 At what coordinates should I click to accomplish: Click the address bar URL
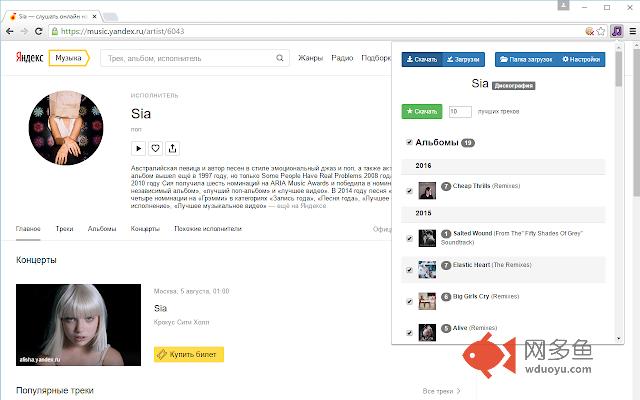pos(122,31)
